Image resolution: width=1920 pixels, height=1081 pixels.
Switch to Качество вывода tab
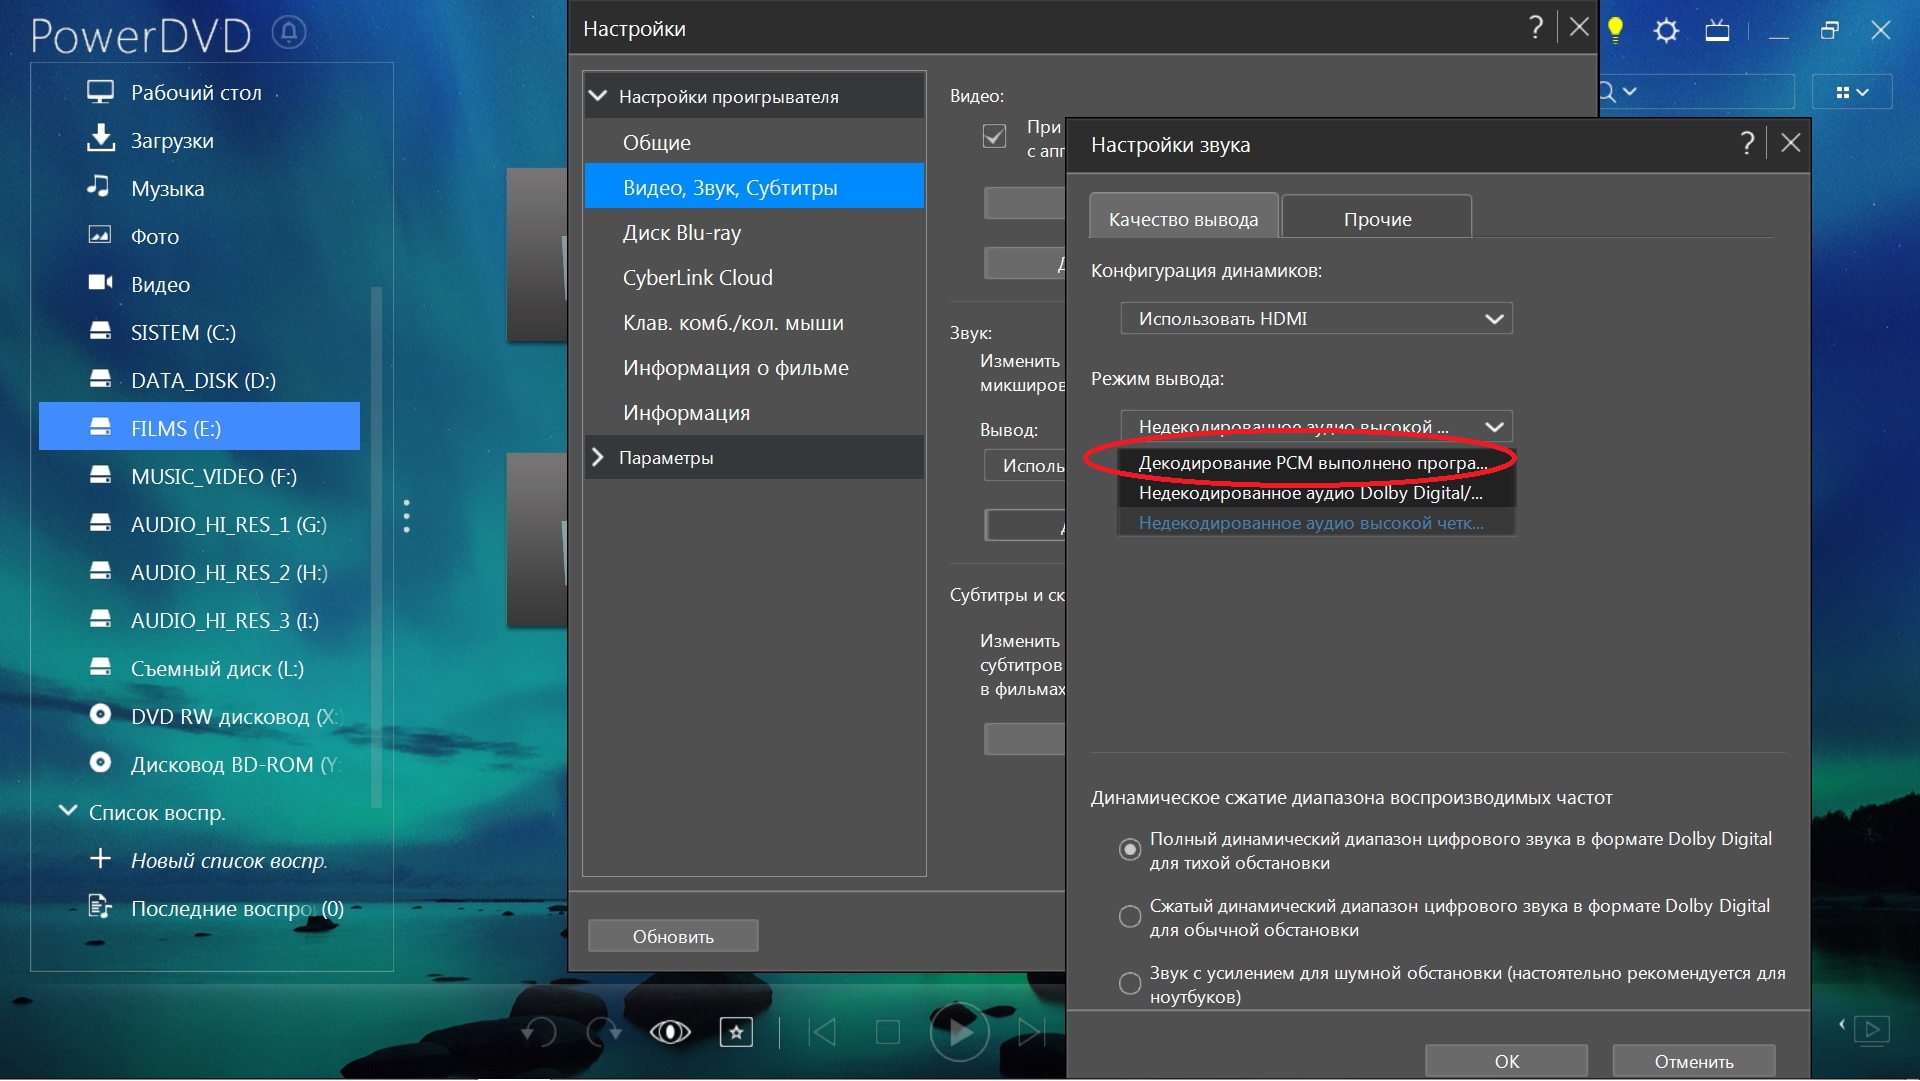coord(1184,218)
